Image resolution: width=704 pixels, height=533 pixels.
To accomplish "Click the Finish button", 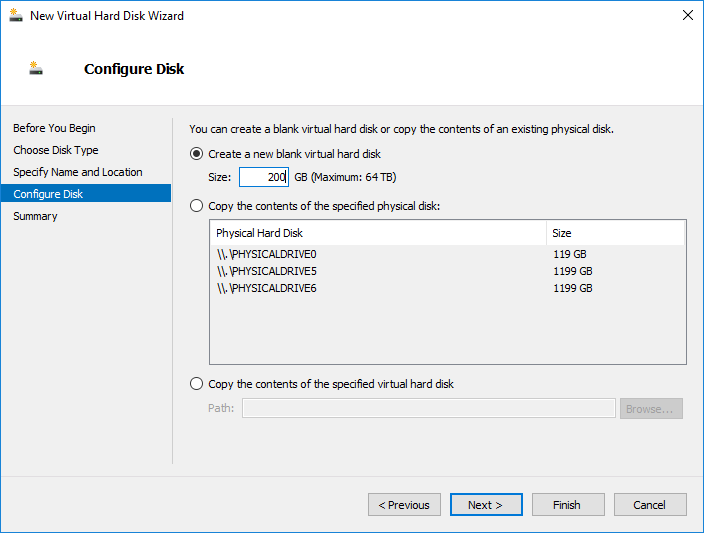I will [x=568, y=505].
